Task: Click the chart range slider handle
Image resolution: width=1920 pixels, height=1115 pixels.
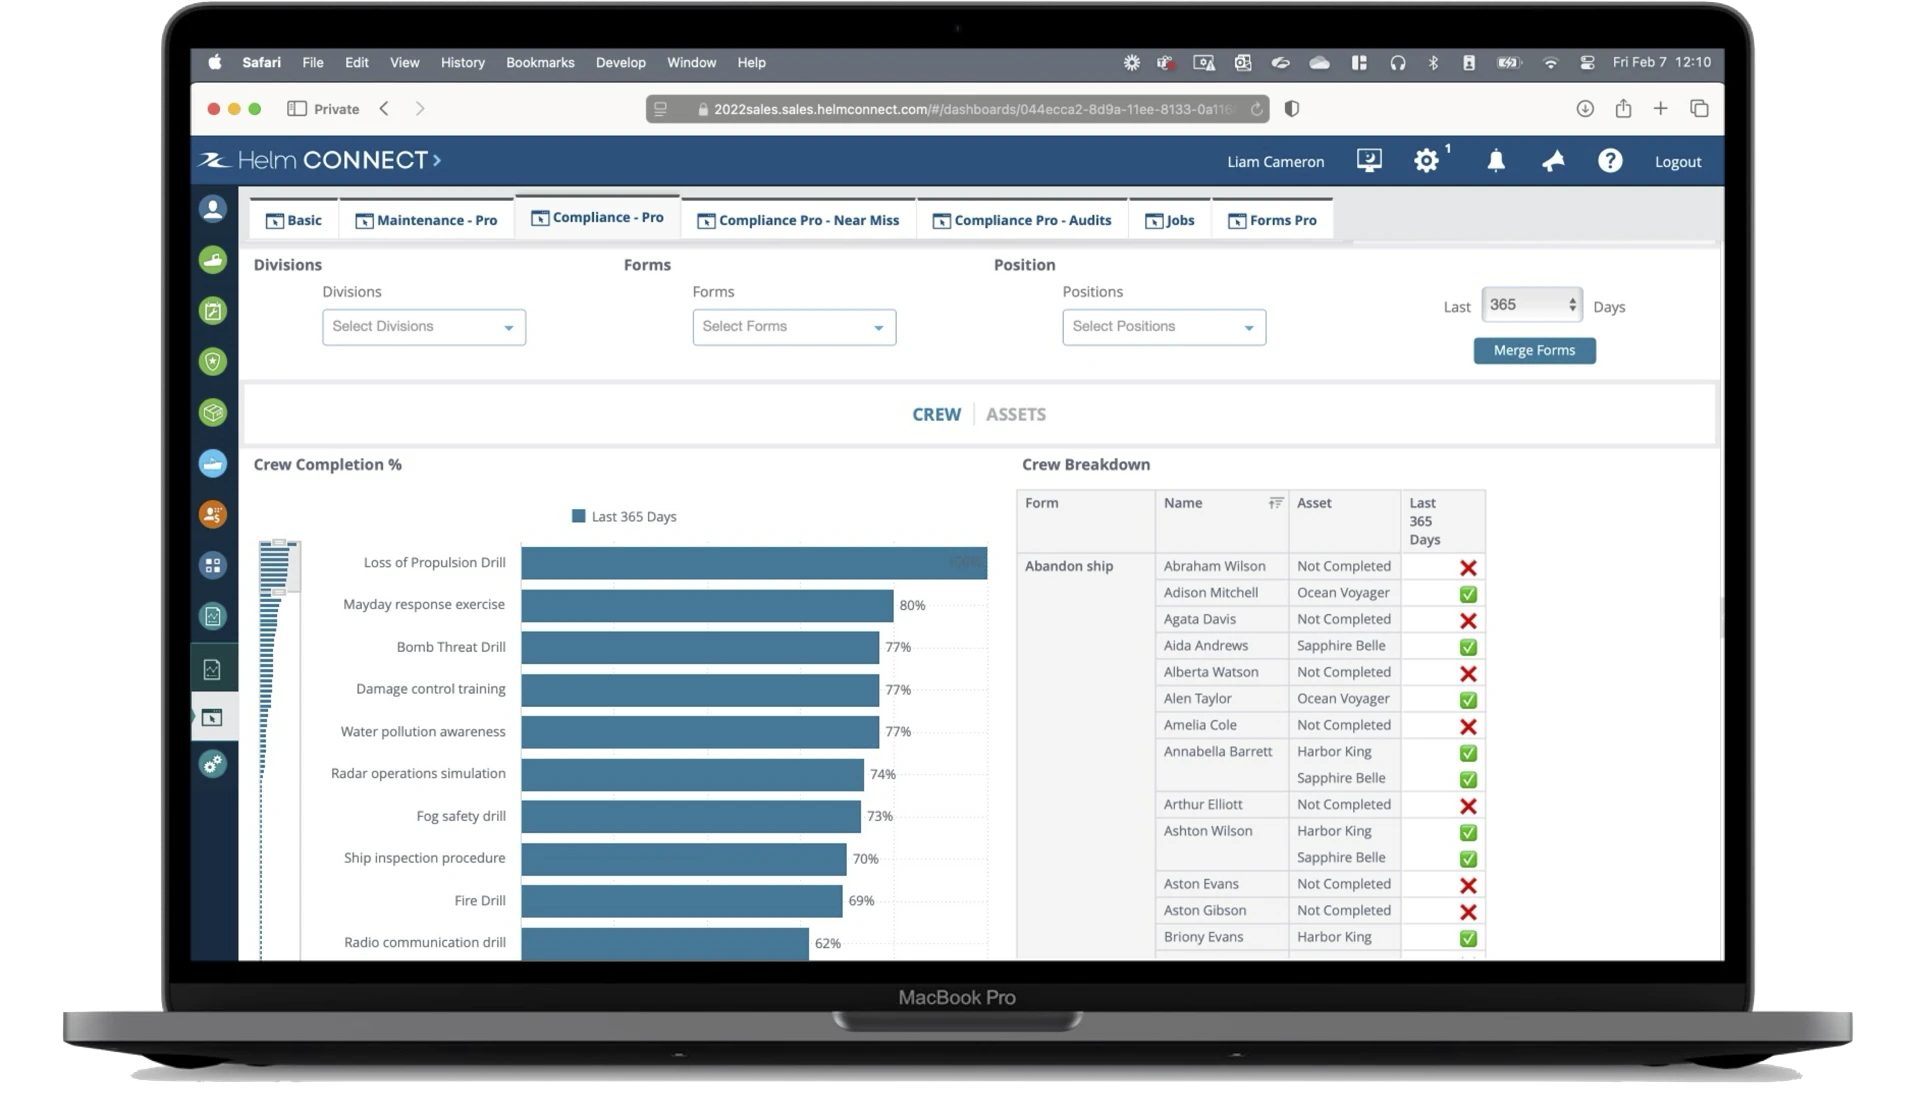Action: click(279, 543)
